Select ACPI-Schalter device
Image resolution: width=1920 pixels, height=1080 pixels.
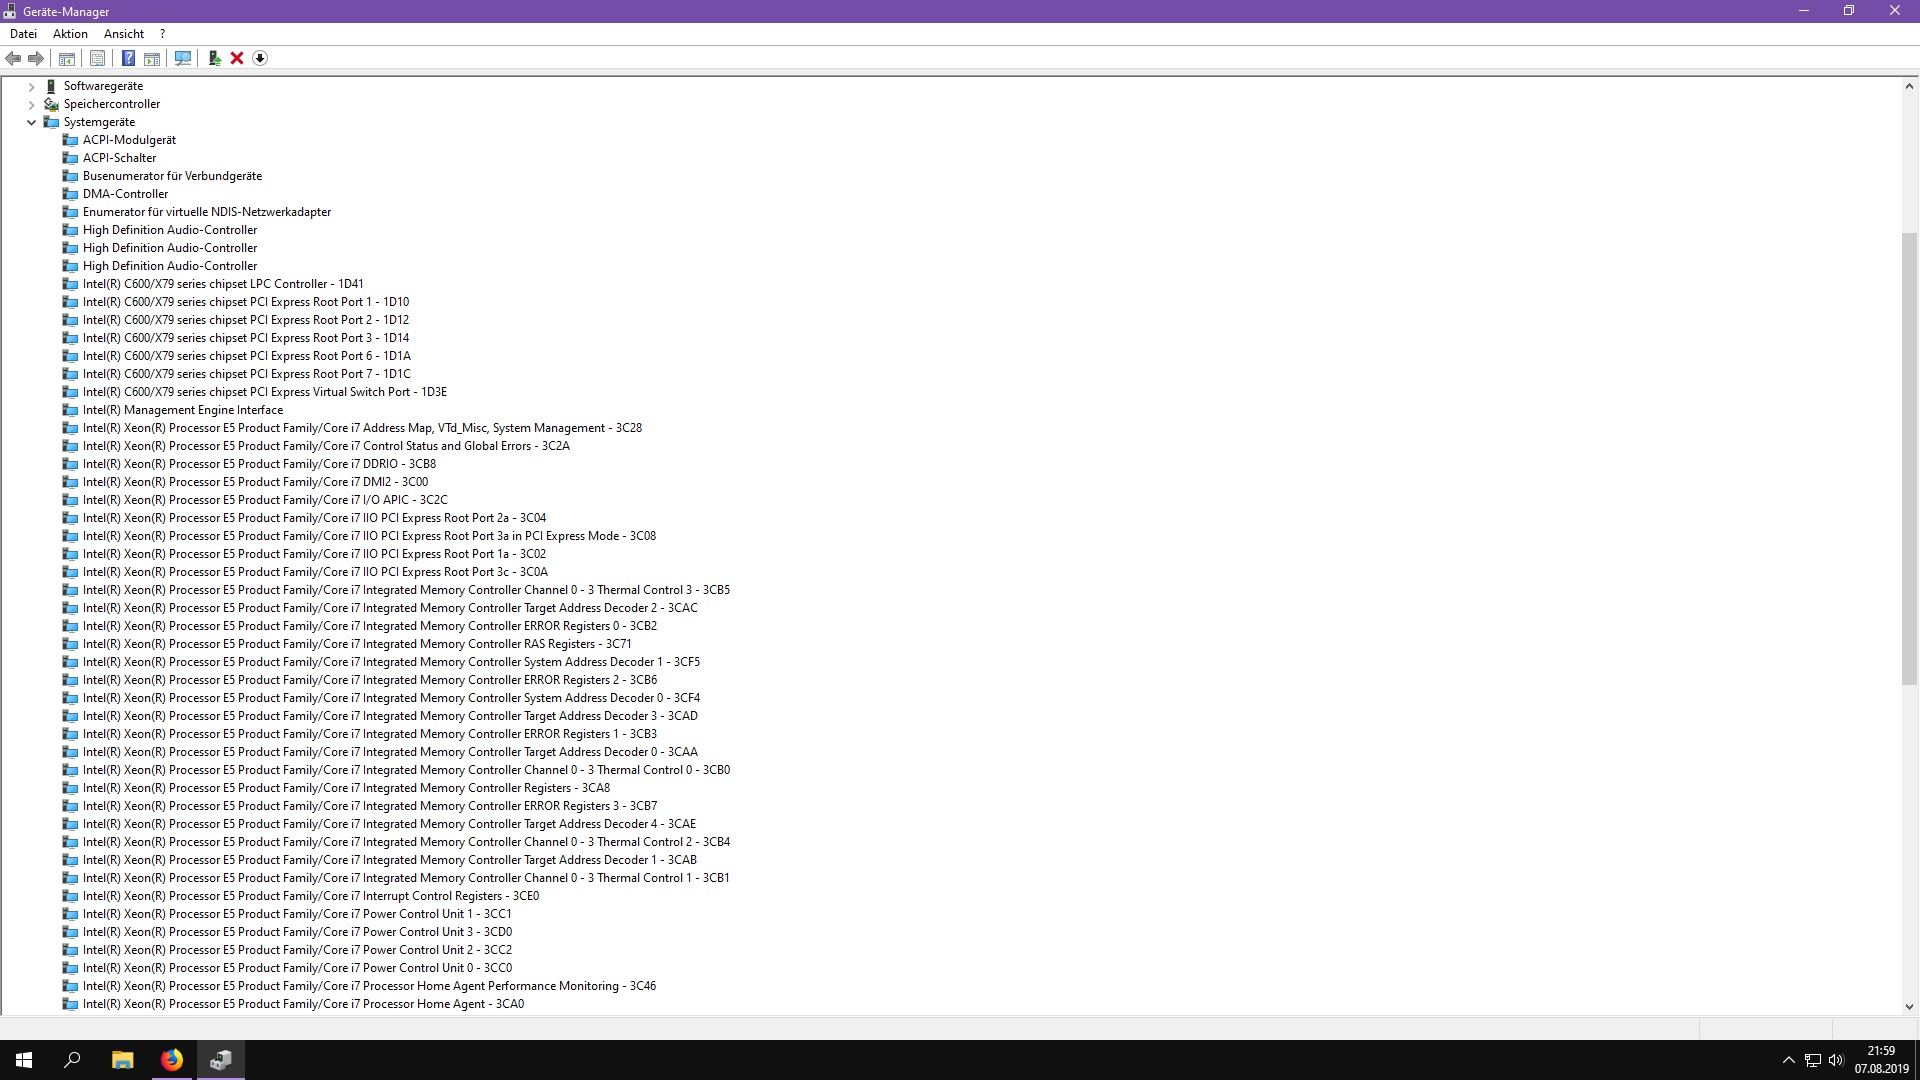point(119,158)
